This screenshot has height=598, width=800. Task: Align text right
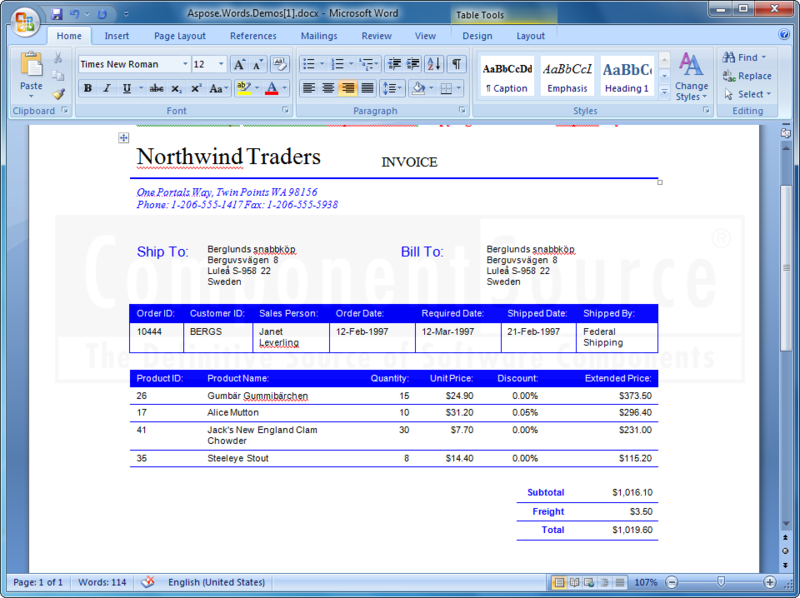[x=347, y=88]
